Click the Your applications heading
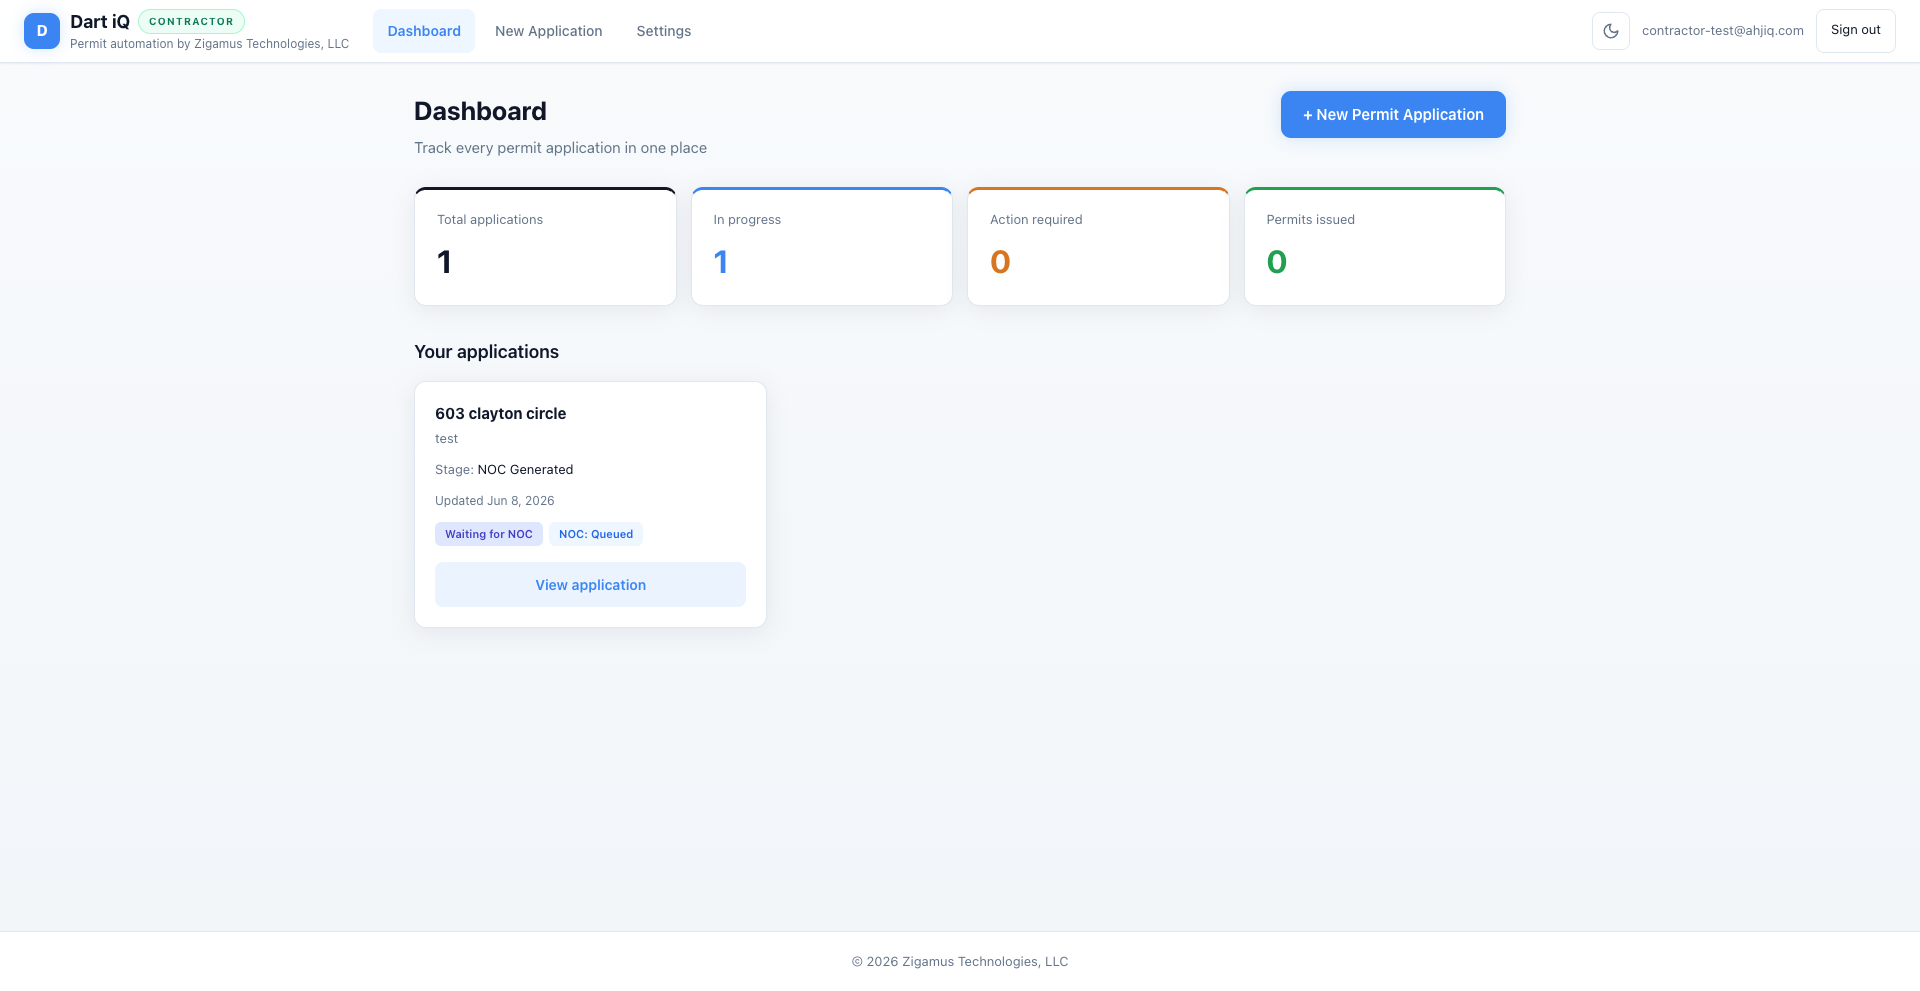 [x=487, y=352]
